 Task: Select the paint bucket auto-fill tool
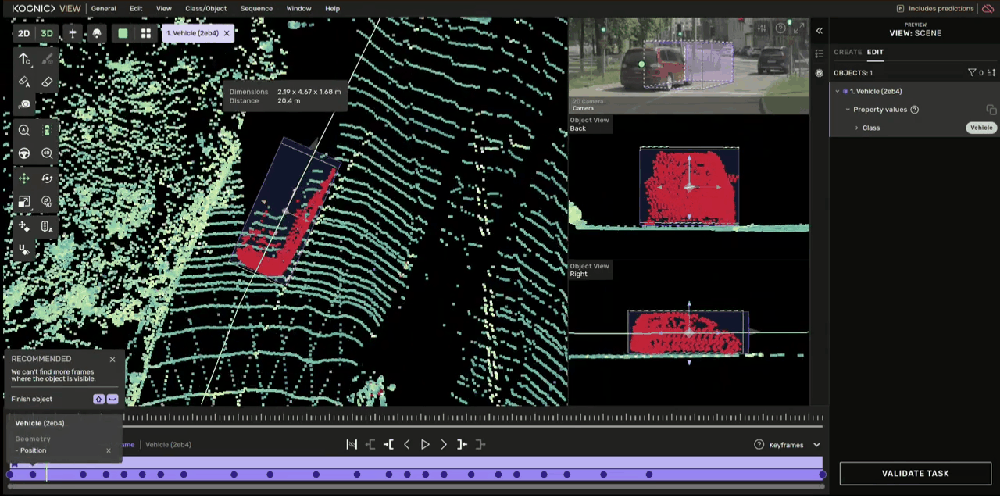(24, 82)
